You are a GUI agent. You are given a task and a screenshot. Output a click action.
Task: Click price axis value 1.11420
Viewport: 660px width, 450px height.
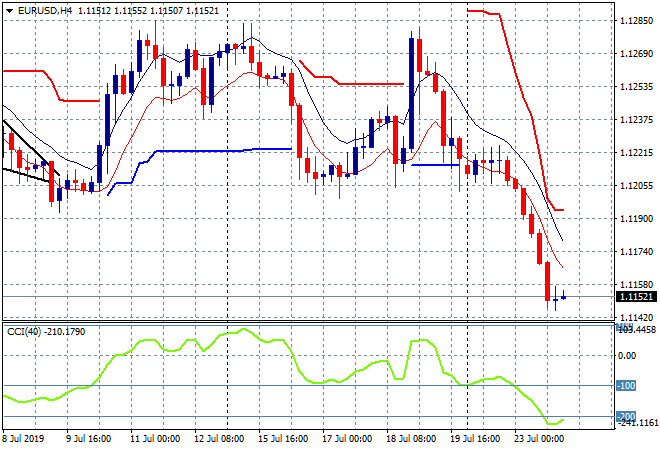[637, 317]
